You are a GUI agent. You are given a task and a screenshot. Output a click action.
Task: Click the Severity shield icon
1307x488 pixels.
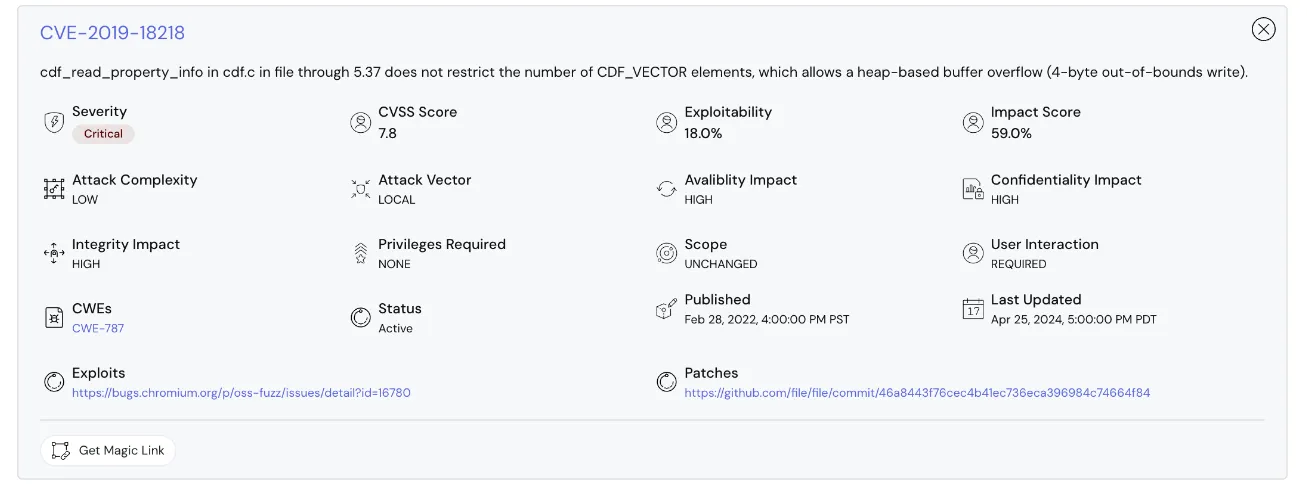54,122
